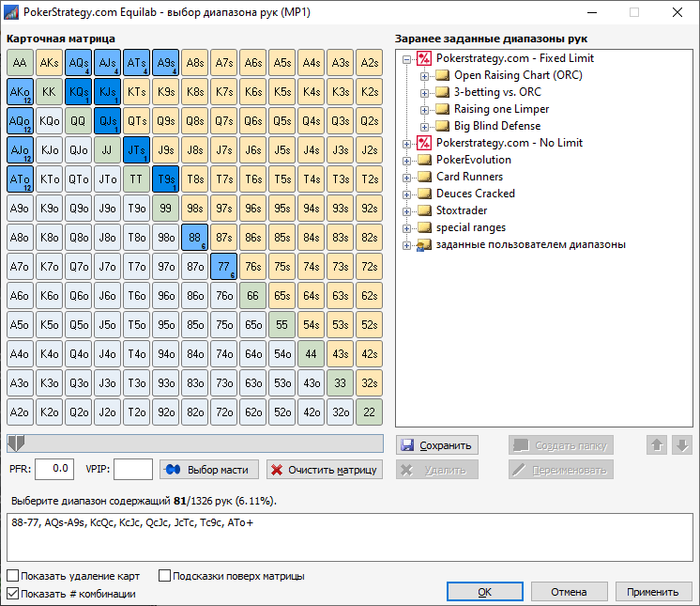Click the PFR input field
This screenshot has height=606, width=700.
tap(54, 469)
